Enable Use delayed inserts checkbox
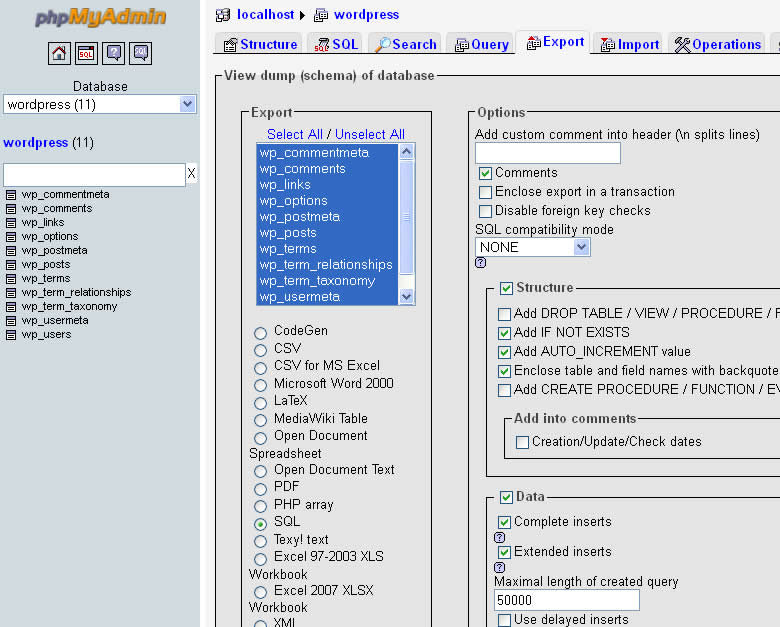This screenshot has width=780, height=627. (x=504, y=620)
